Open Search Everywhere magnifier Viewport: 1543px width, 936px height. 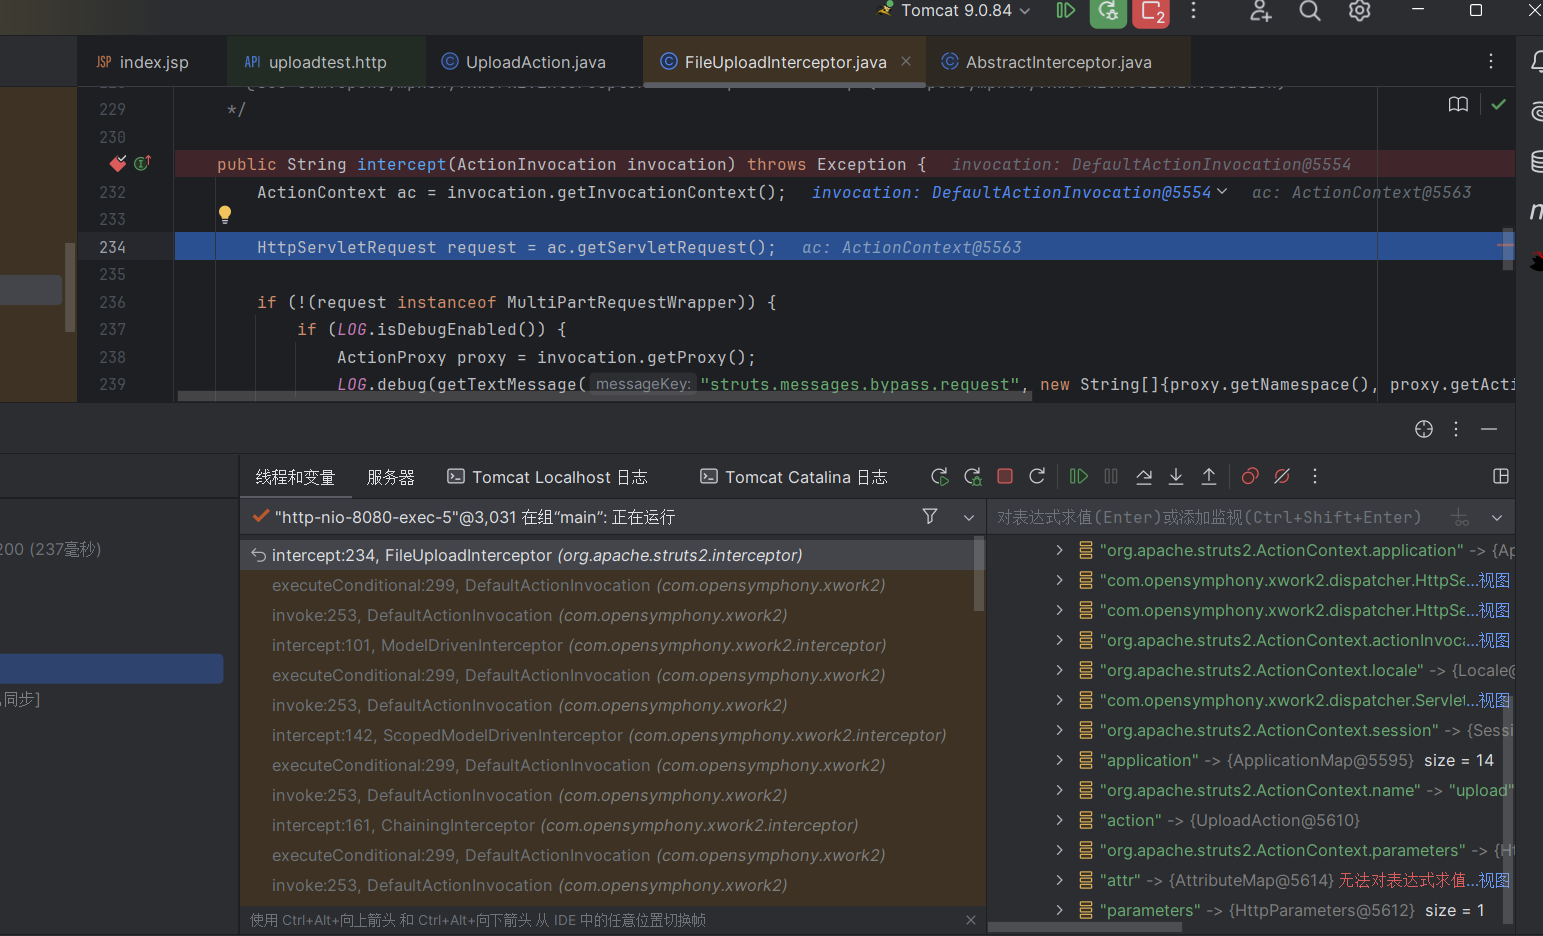click(x=1310, y=11)
